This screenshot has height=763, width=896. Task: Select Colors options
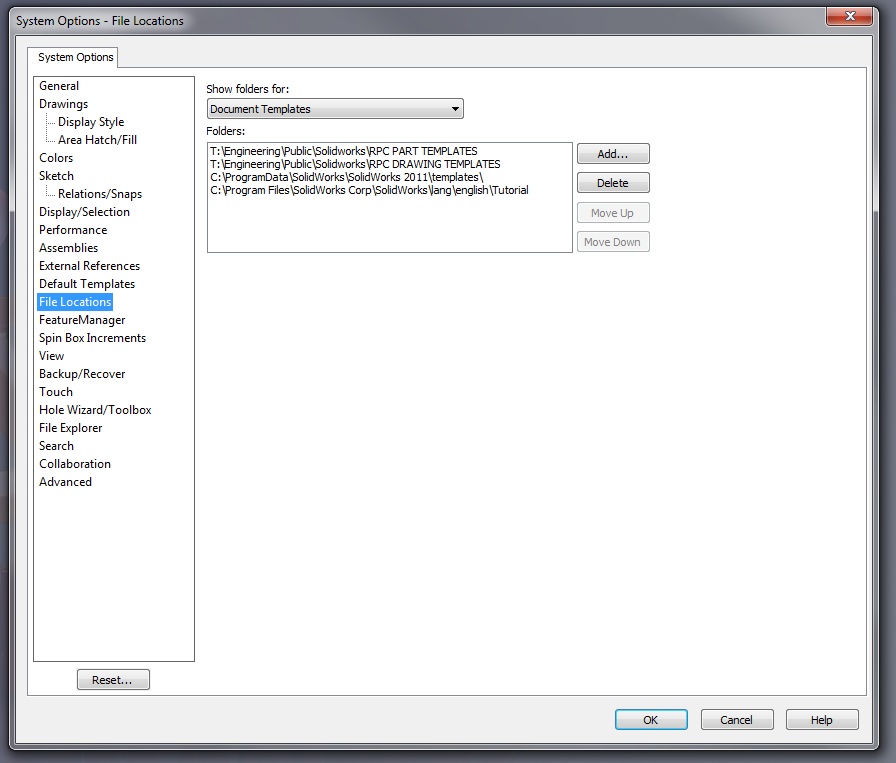(56, 158)
